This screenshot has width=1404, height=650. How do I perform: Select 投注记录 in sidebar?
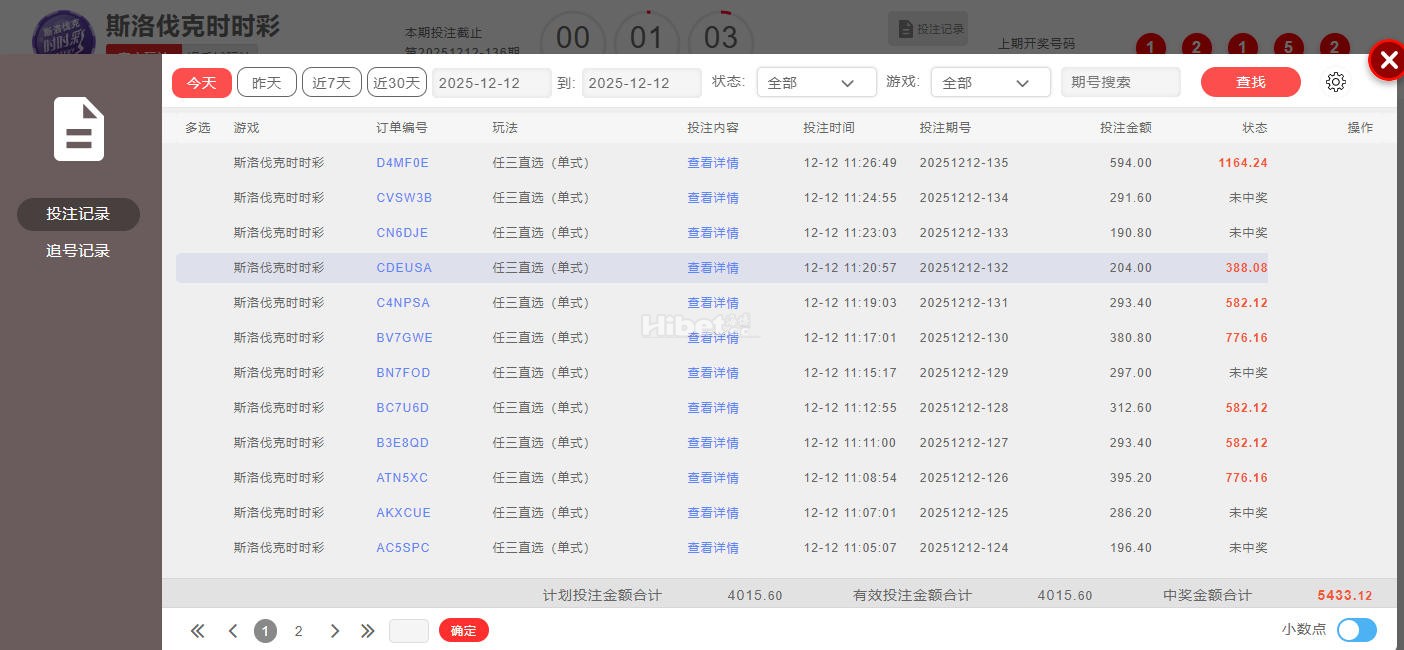tap(78, 214)
